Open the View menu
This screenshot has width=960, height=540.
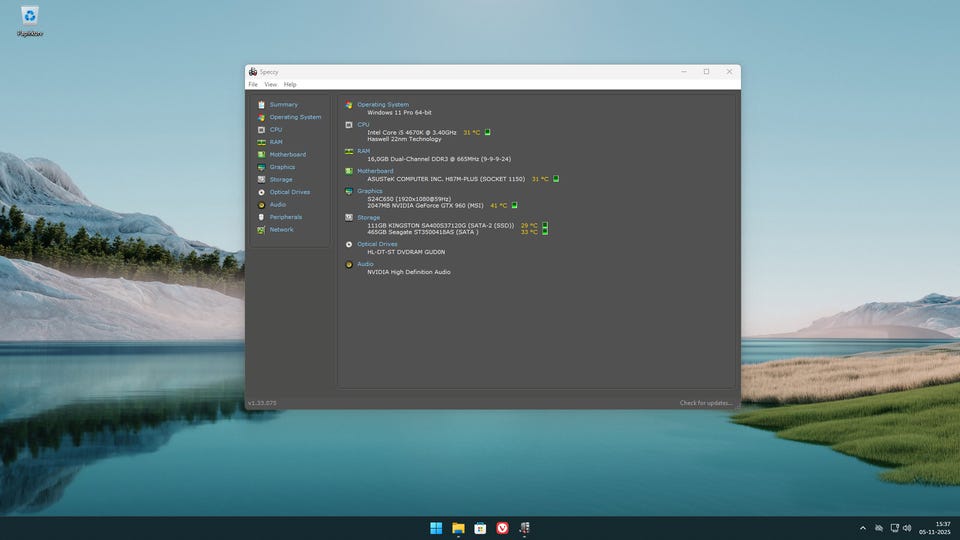(x=271, y=85)
